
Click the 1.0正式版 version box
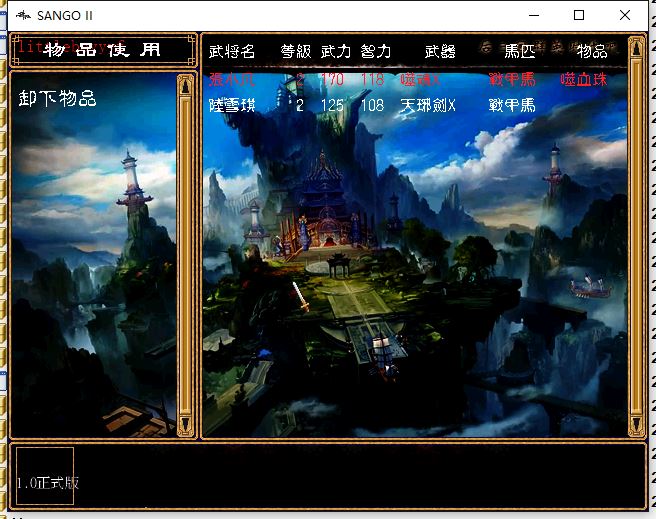(45, 476)
